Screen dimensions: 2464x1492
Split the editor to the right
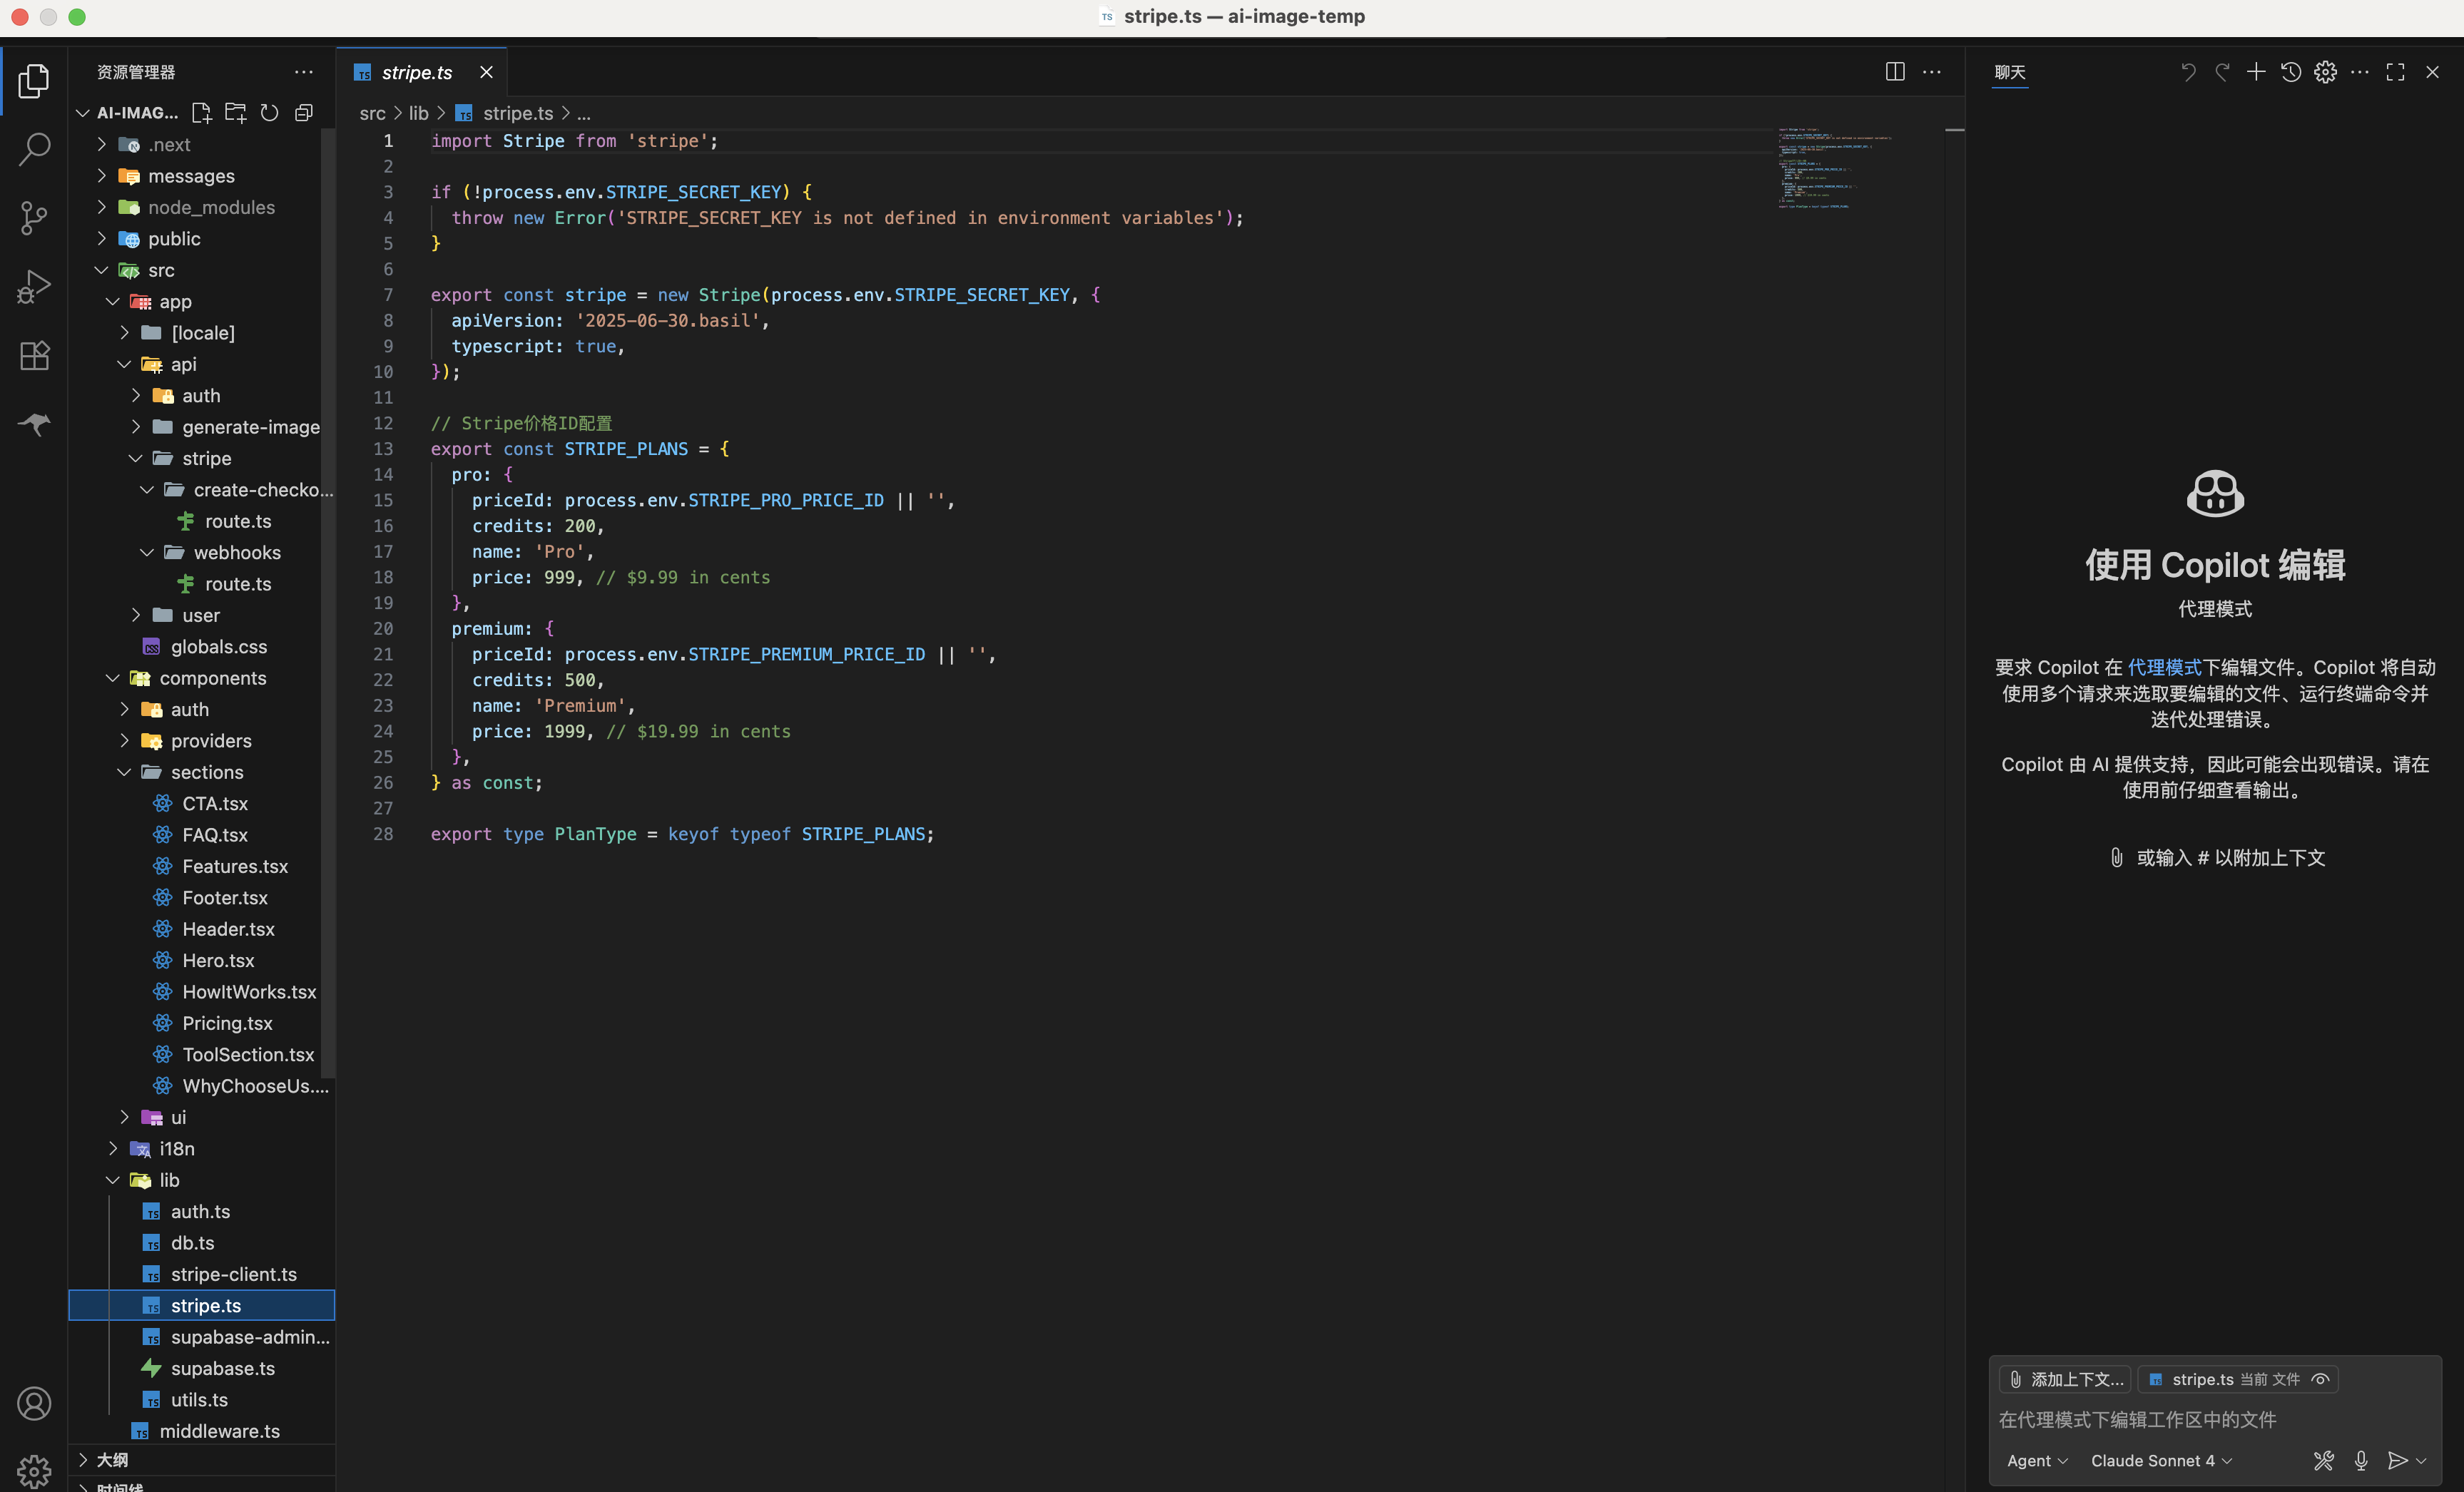1894,72
